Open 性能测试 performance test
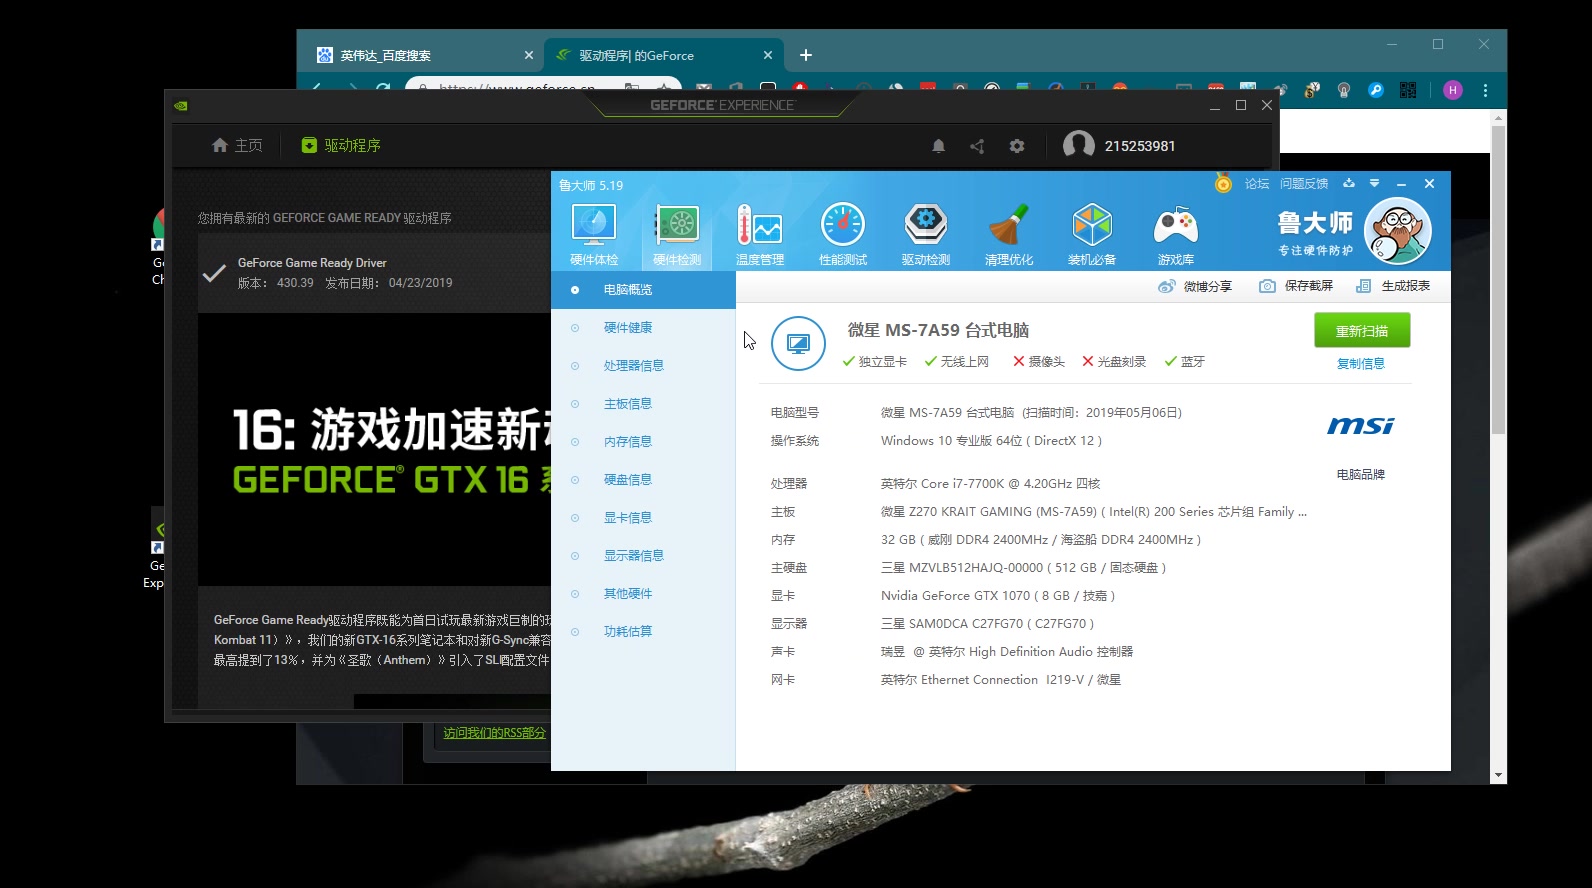Screen dimensions: 1592x888 [843, 234]
